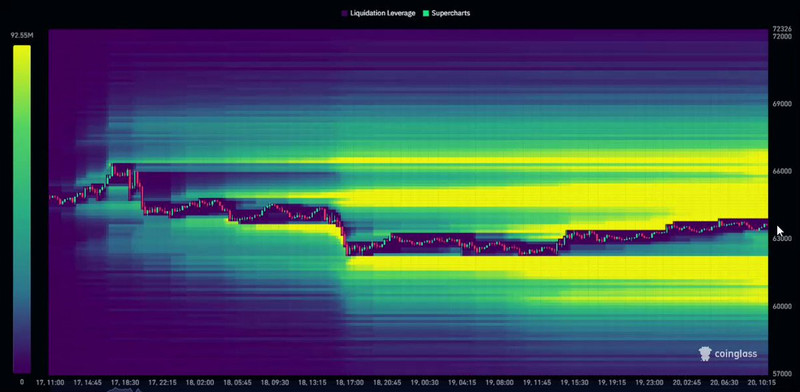Click the 20, 06:30 time label
Image resolution: width=800 pixels, height=392 pixels.
coord(724,382)
